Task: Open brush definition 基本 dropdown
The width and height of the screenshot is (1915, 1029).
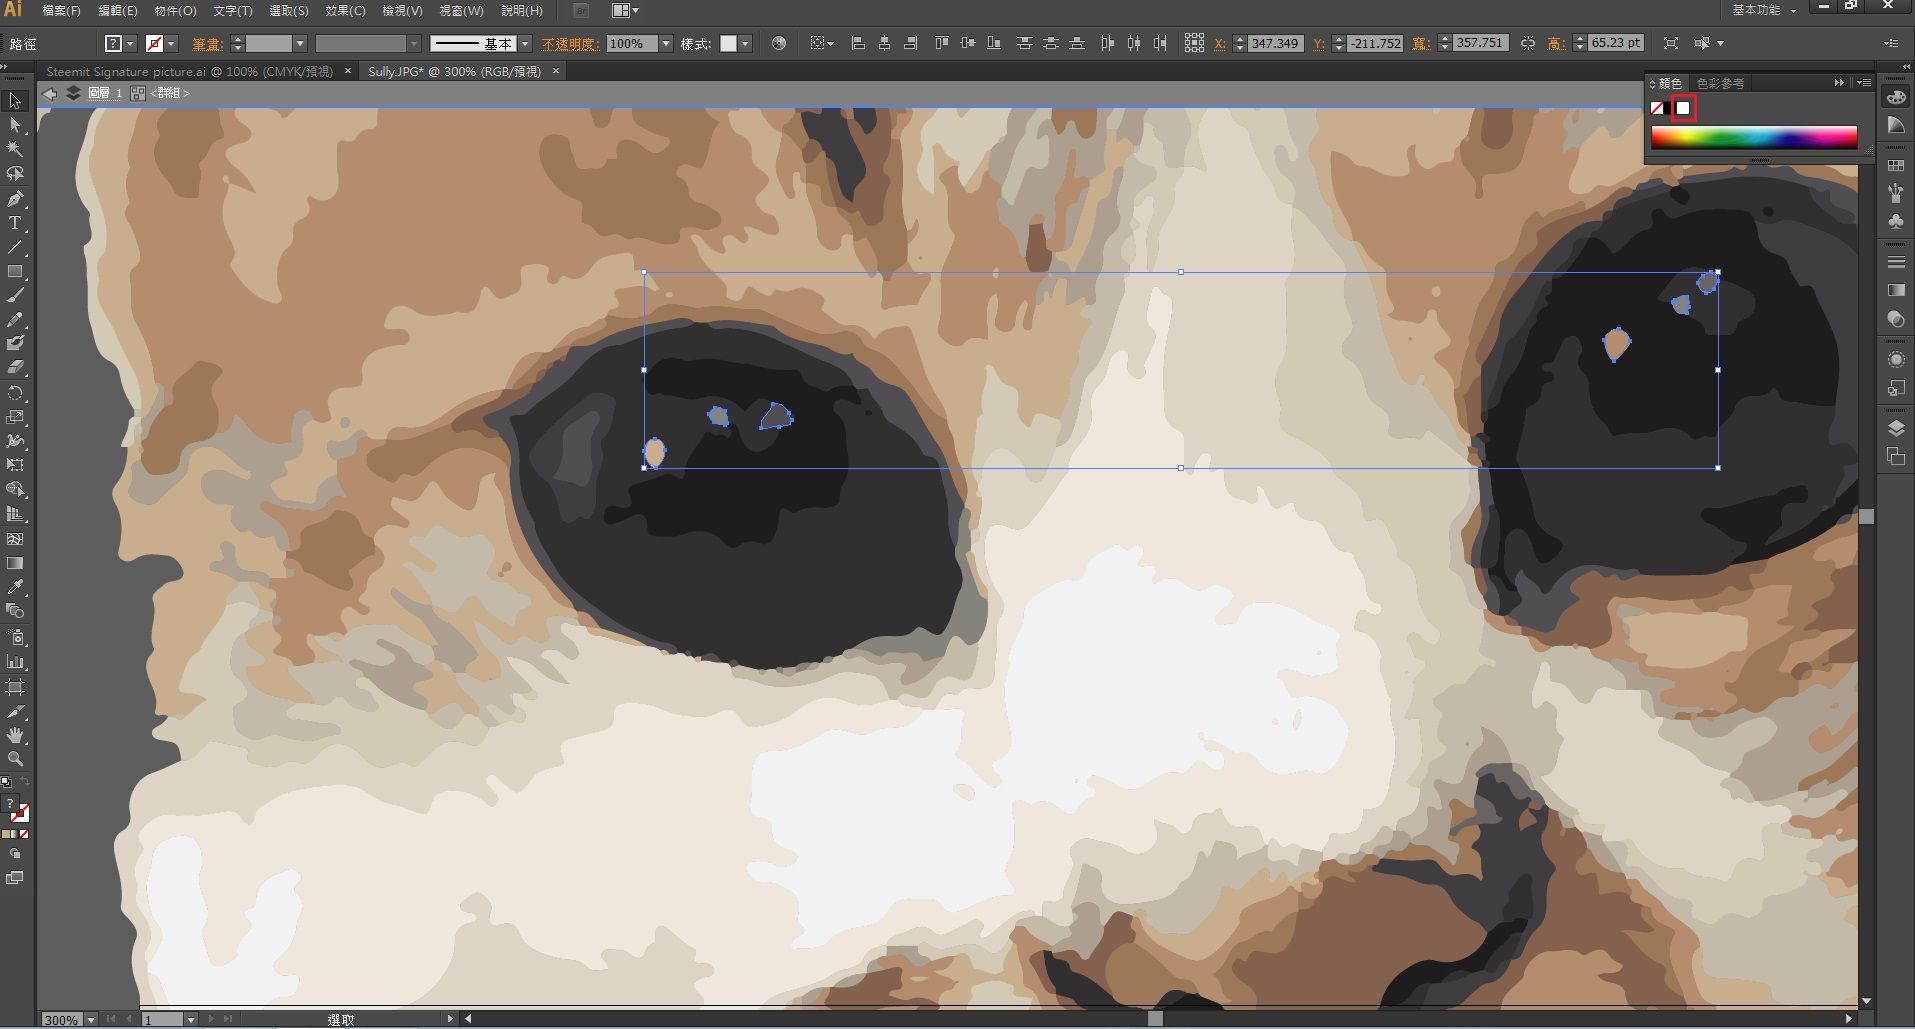Action: pos(525,43)
